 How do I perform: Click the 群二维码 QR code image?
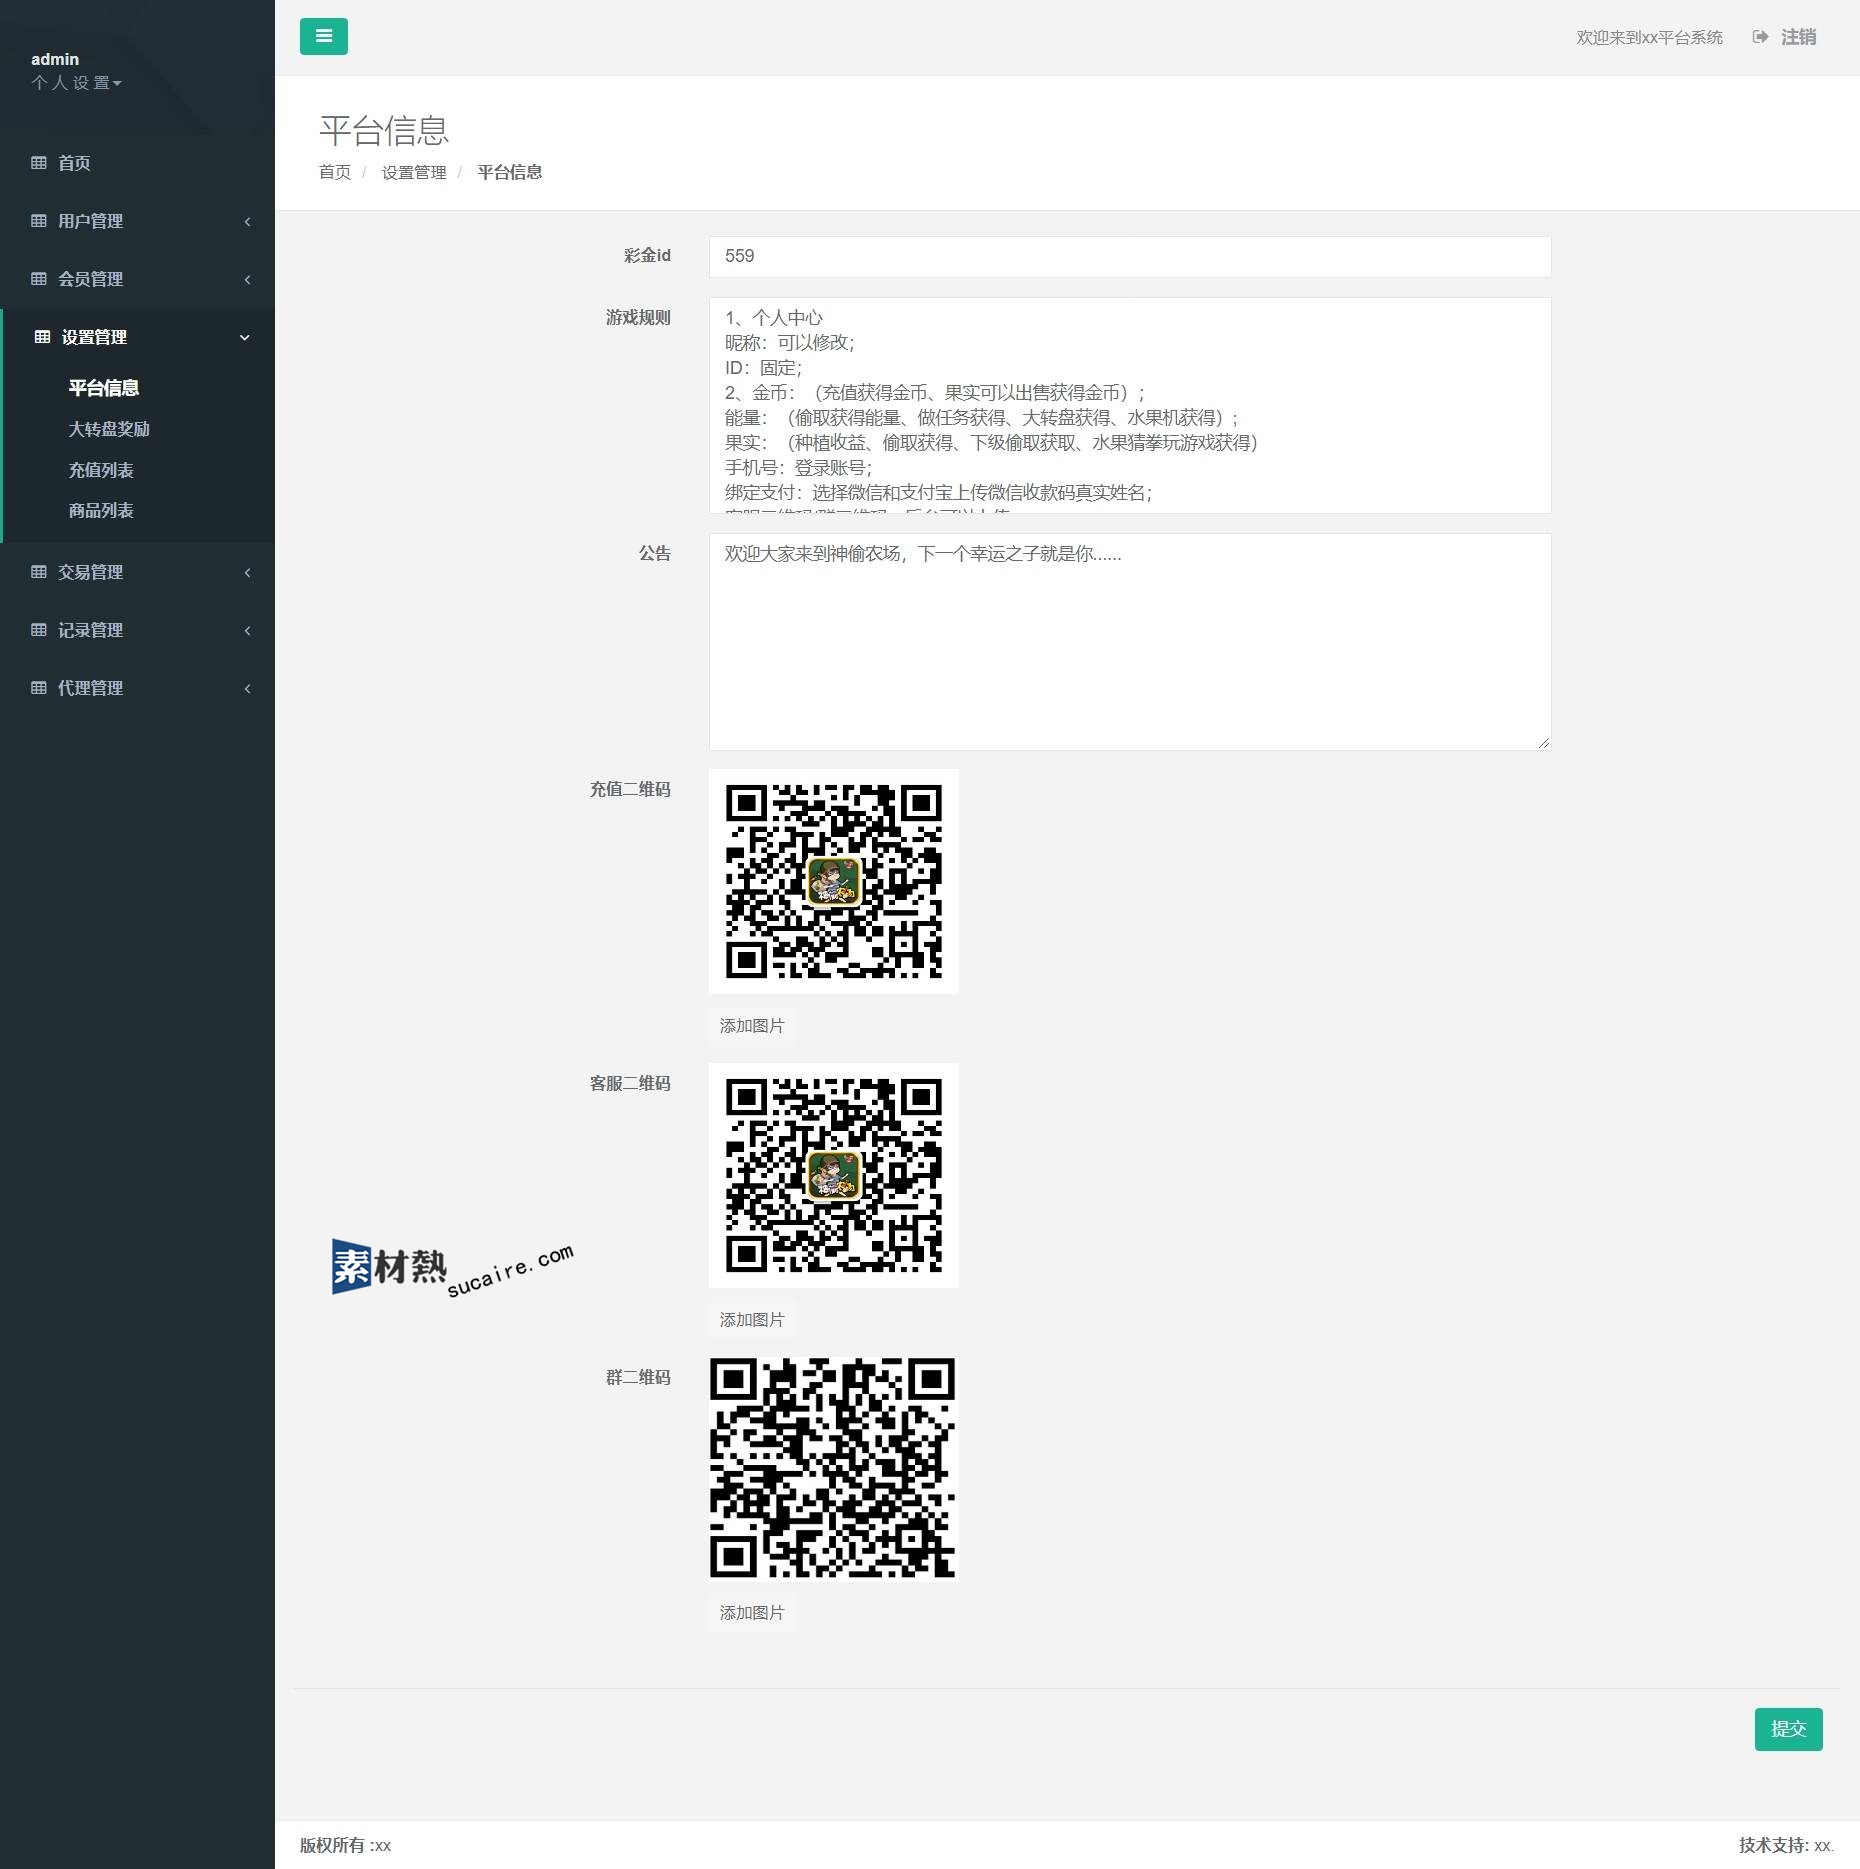click(834, 1468)
